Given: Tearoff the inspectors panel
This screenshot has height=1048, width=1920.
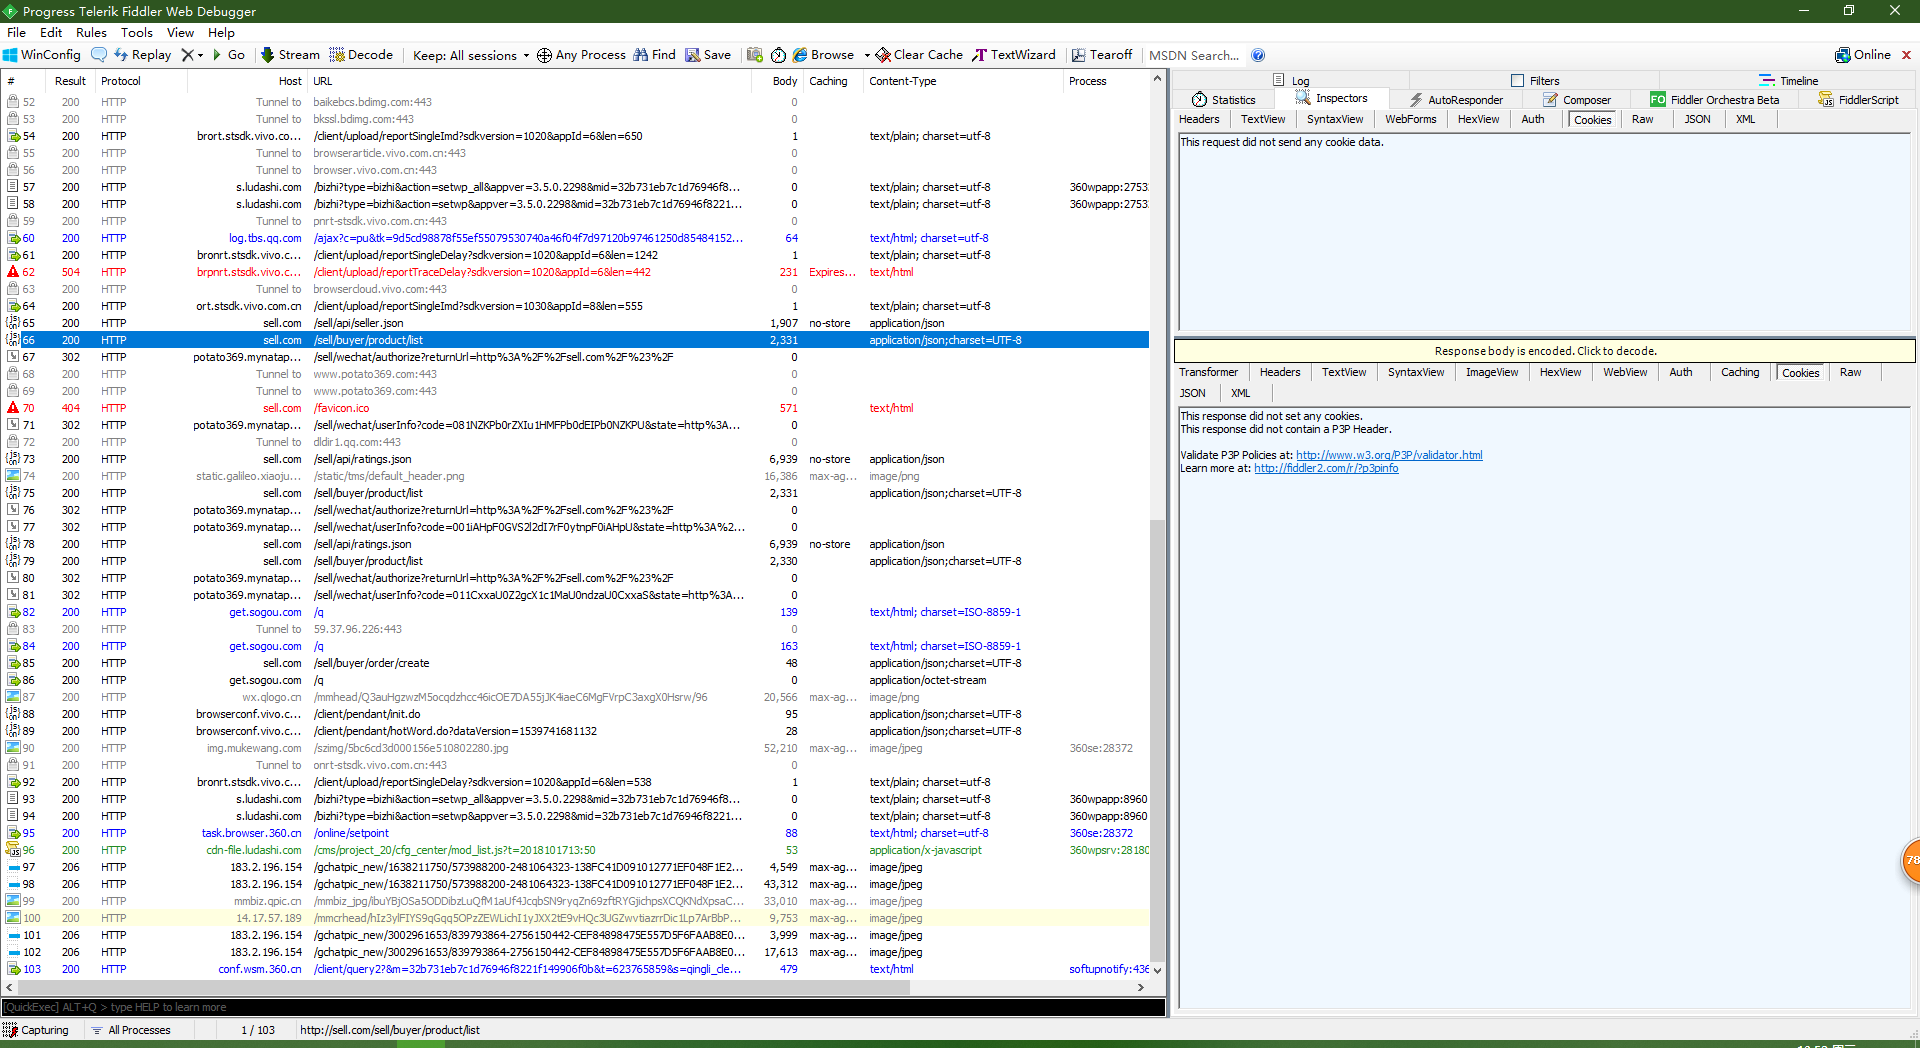Looking at the screenshot, I should tap(1102, 55).
